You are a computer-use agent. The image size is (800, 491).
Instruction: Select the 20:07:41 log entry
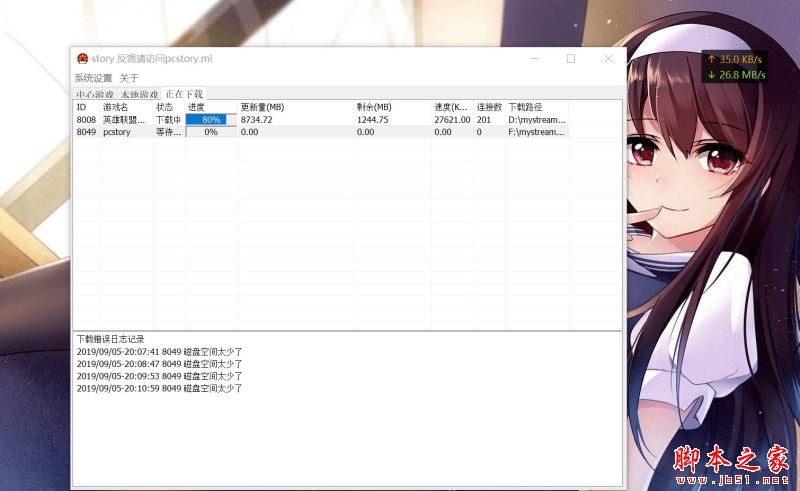159,352
